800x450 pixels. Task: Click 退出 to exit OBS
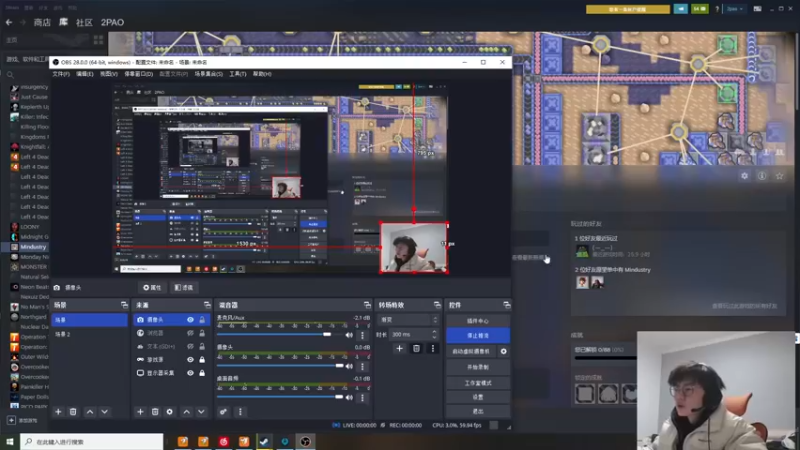point(478,411)
